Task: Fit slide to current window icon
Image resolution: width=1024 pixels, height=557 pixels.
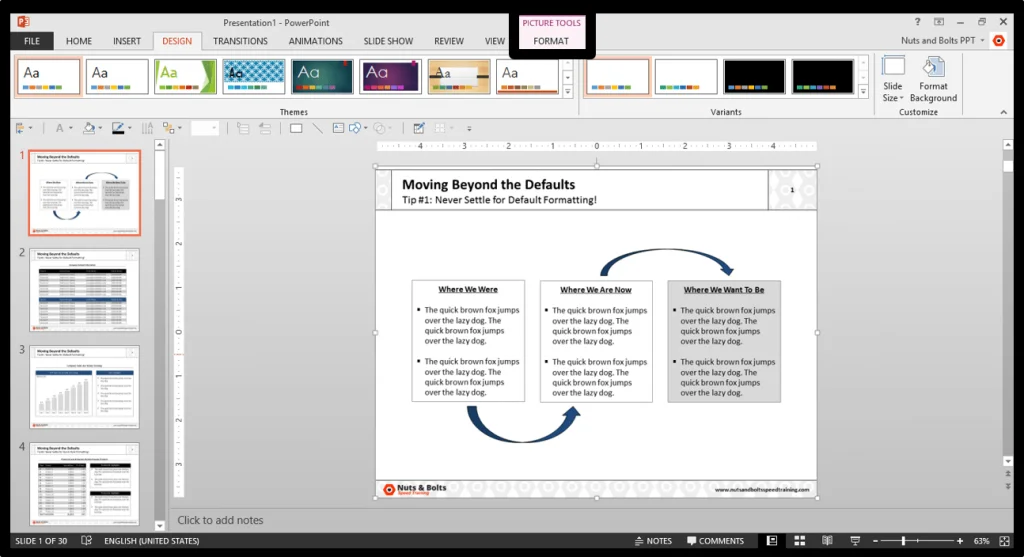Action: pos(1004,541)
